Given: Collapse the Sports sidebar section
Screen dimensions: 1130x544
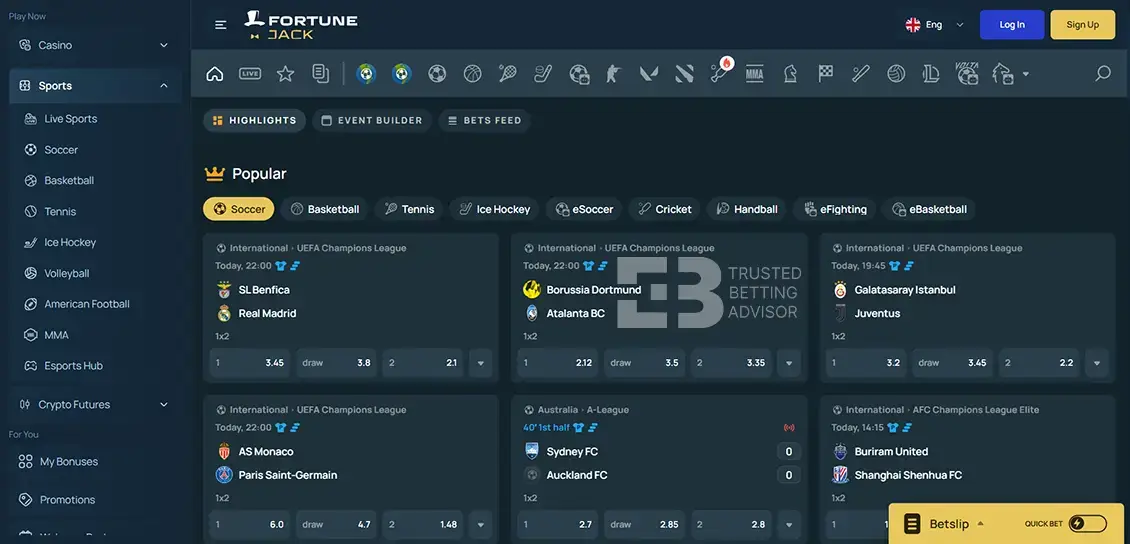Looking at the screenshot, I should click(x=95, y=86).
